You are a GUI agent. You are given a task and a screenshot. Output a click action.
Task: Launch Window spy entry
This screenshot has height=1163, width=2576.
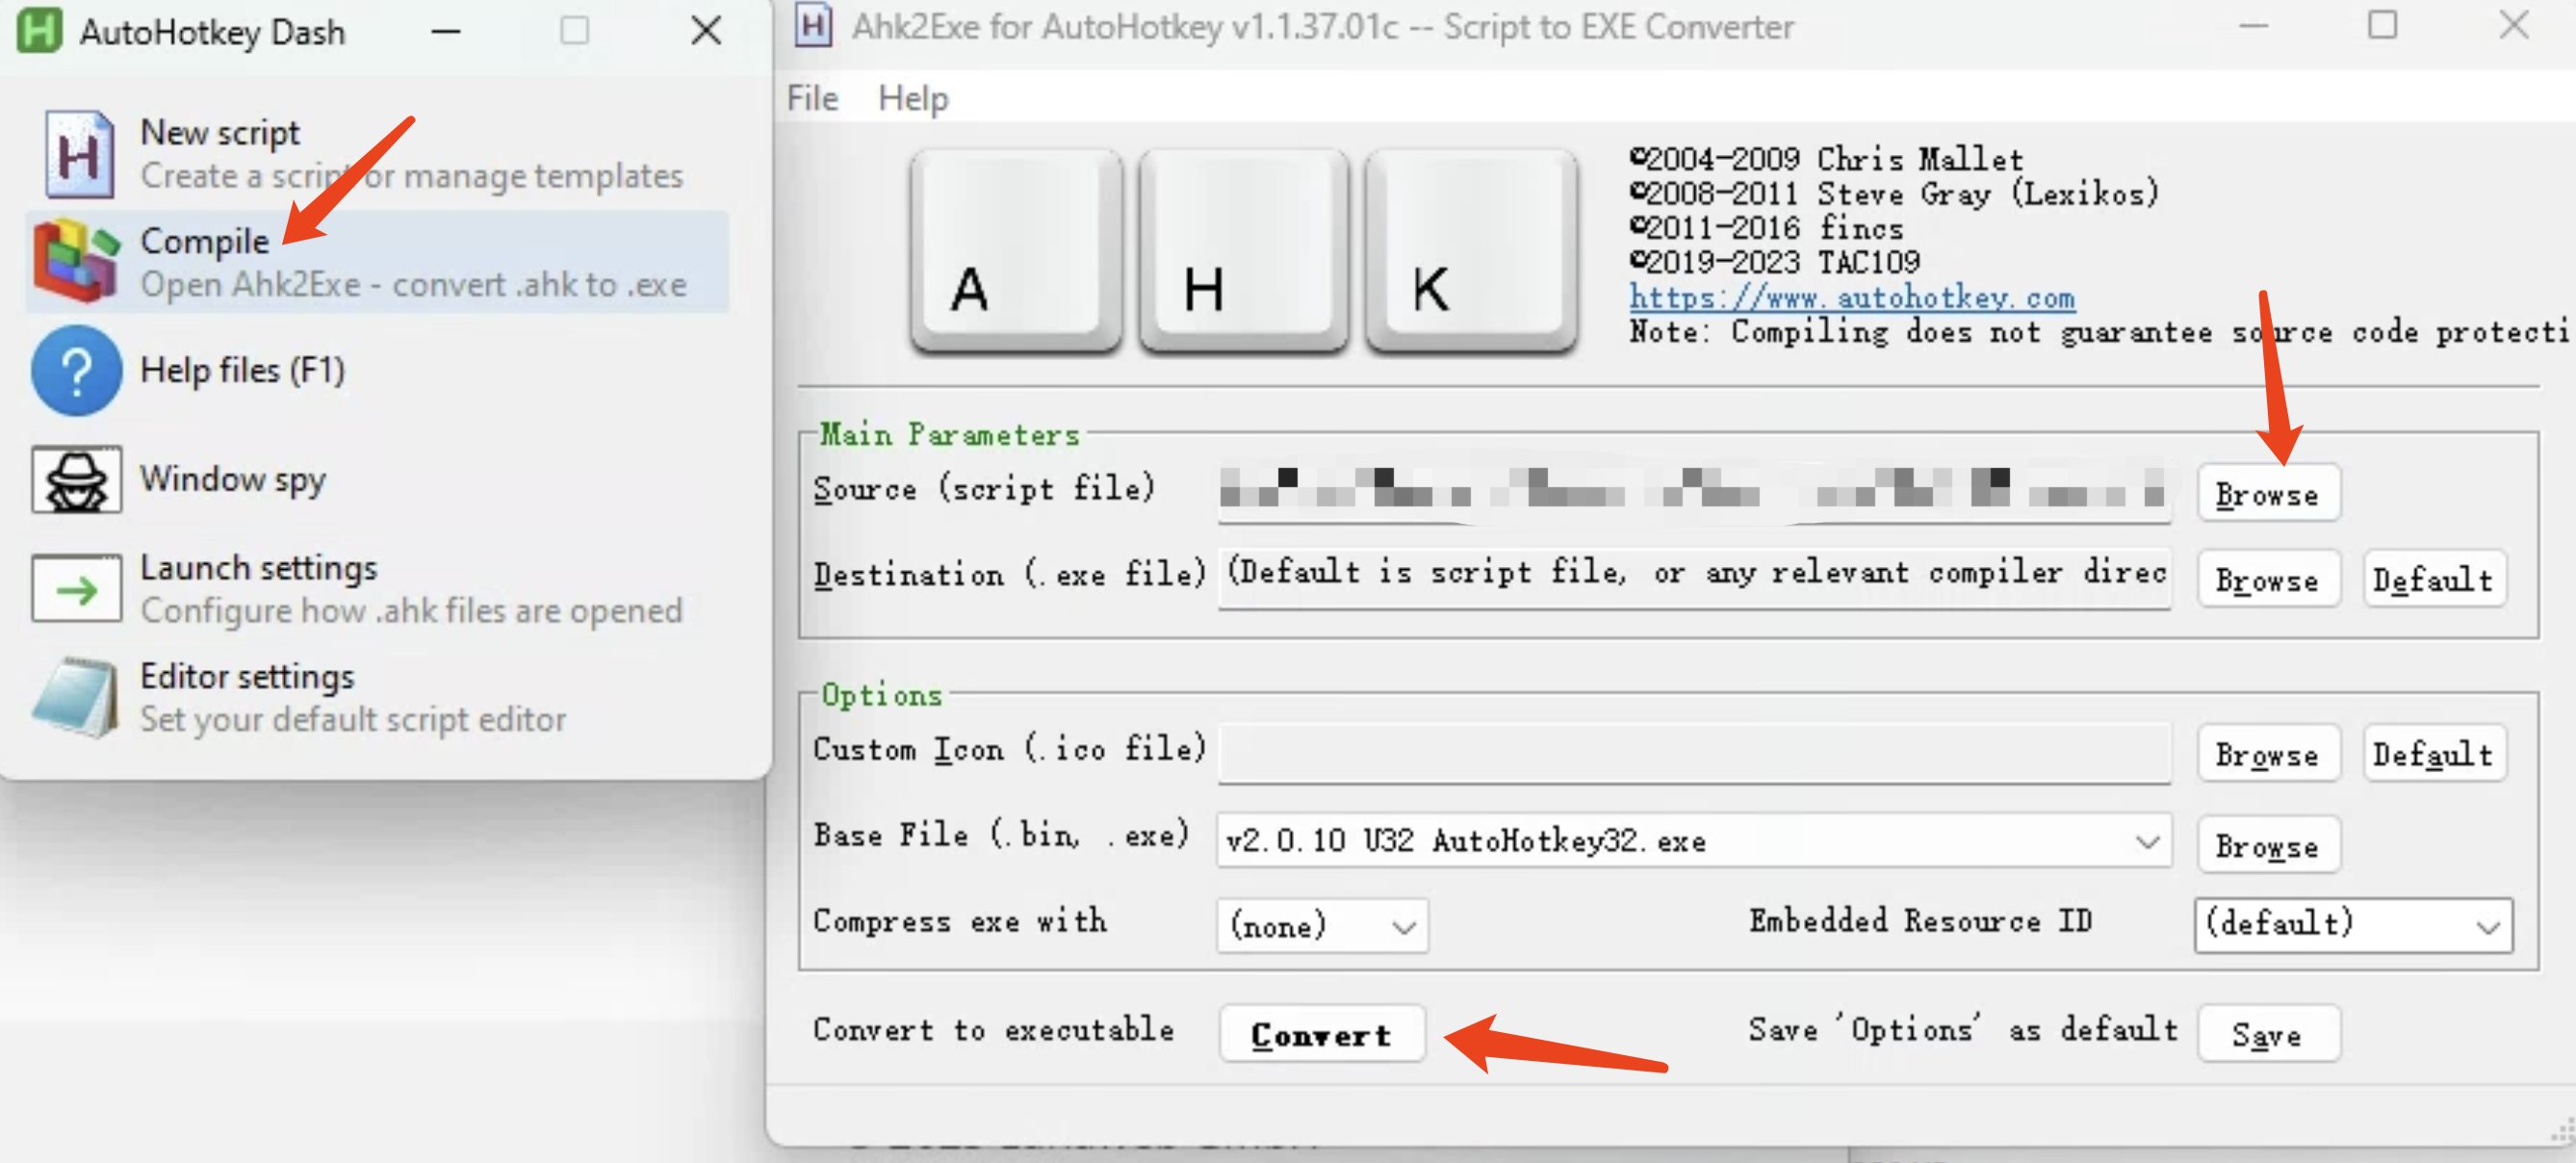coord(377,479)
